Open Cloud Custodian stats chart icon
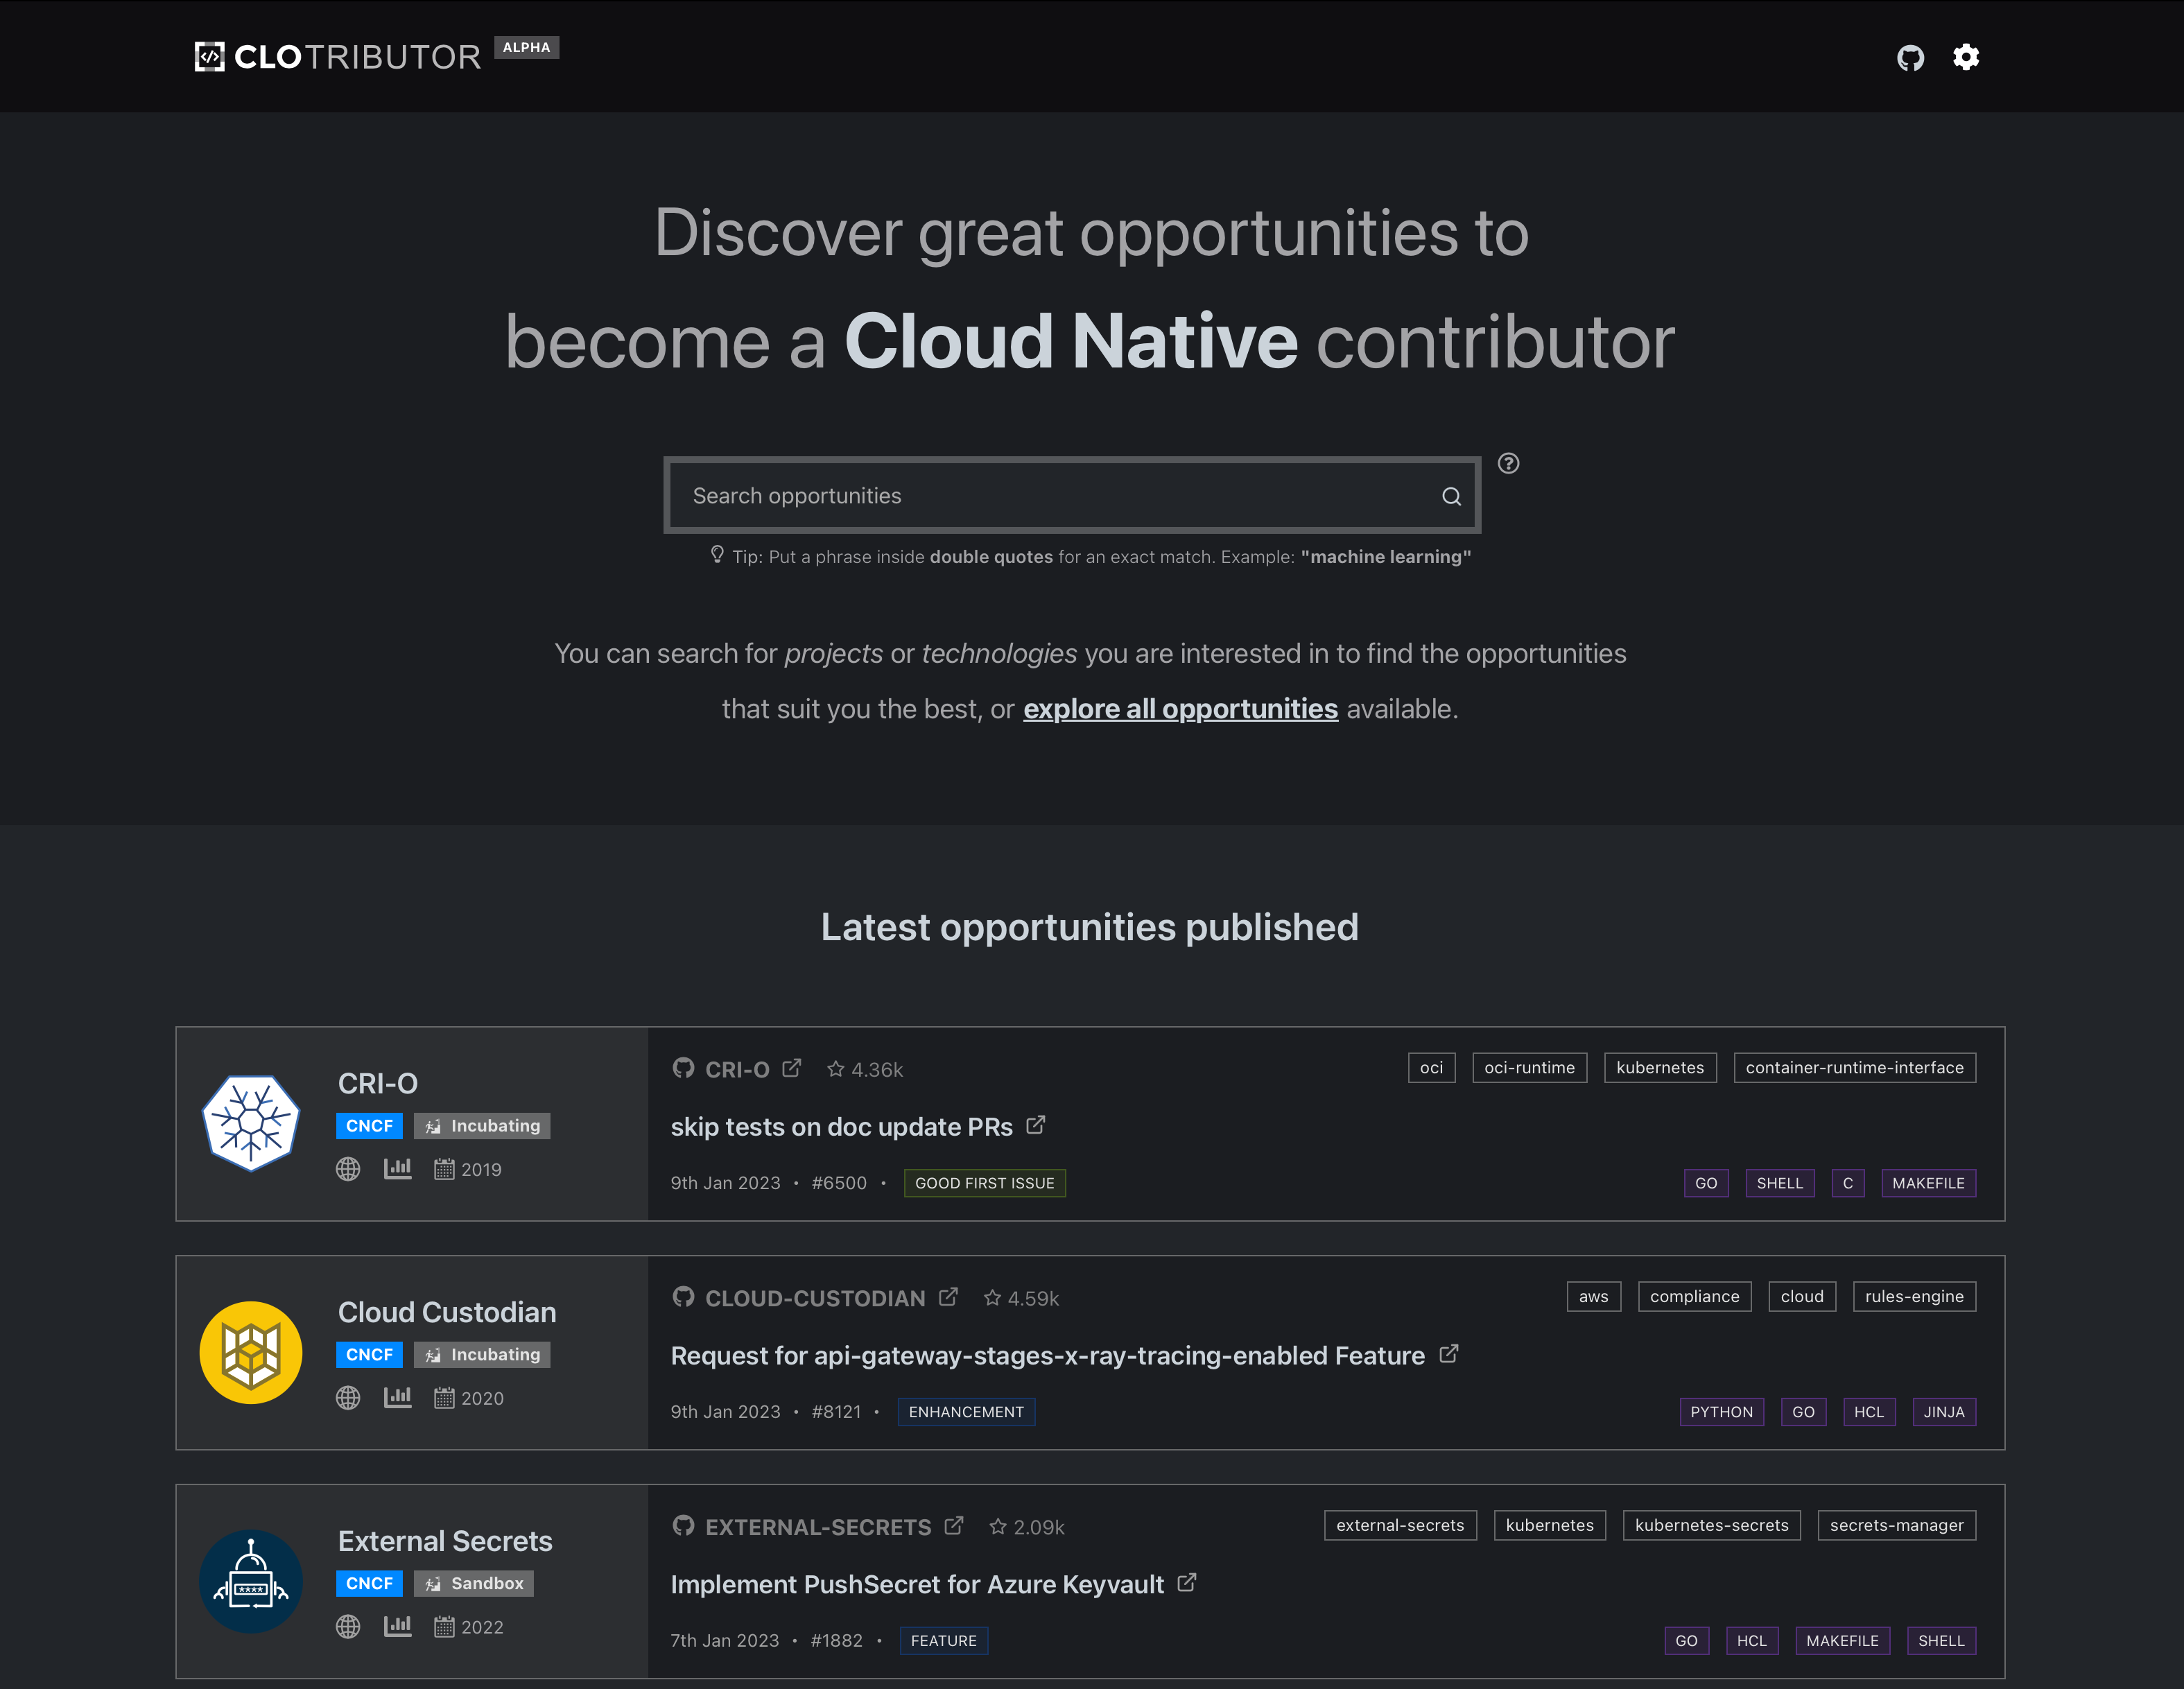 (x=397, y=1397)
